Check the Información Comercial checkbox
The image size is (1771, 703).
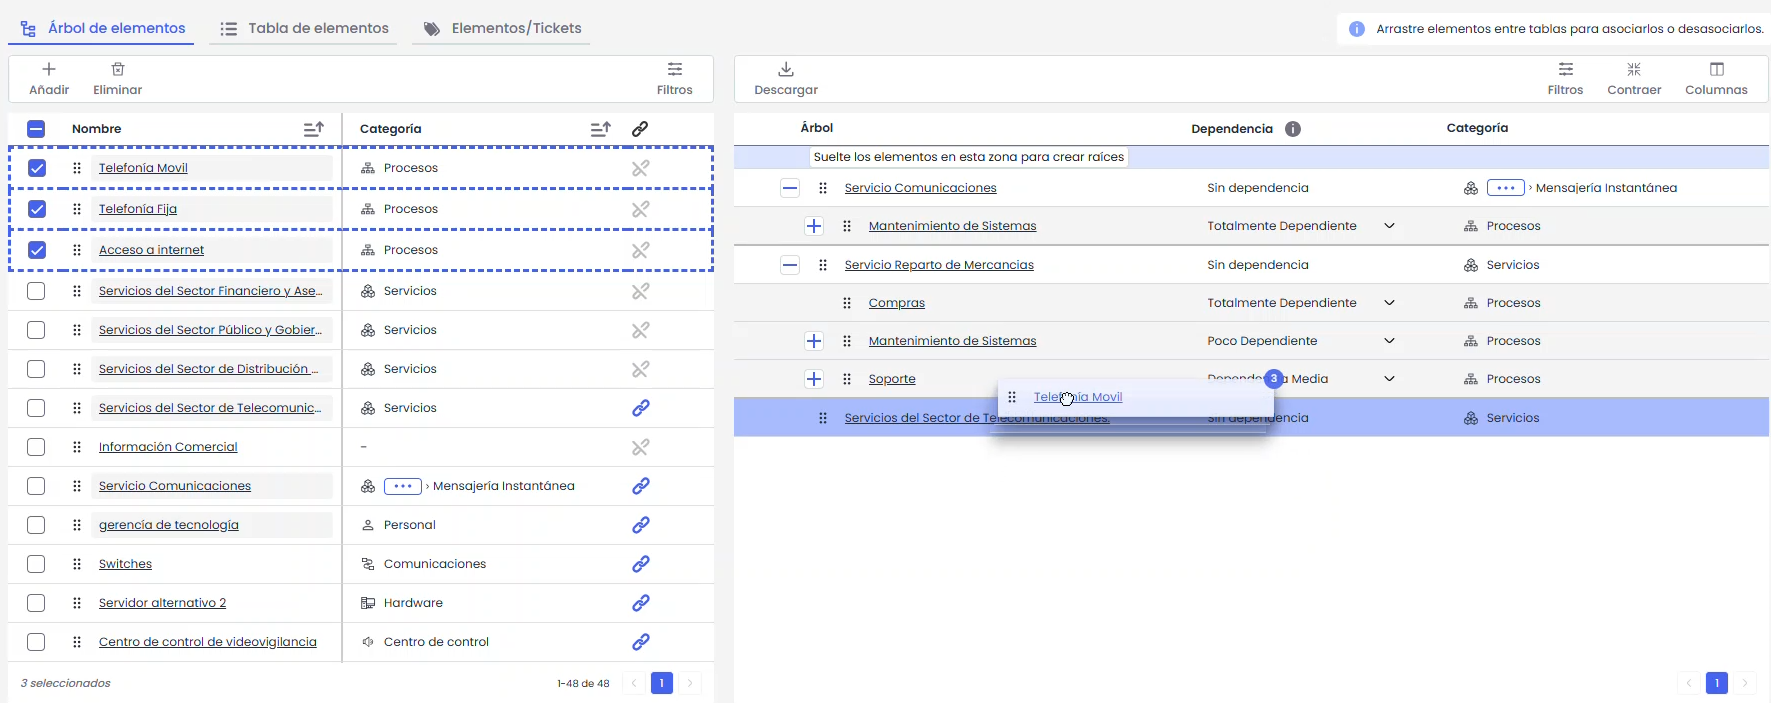(37, 447)
